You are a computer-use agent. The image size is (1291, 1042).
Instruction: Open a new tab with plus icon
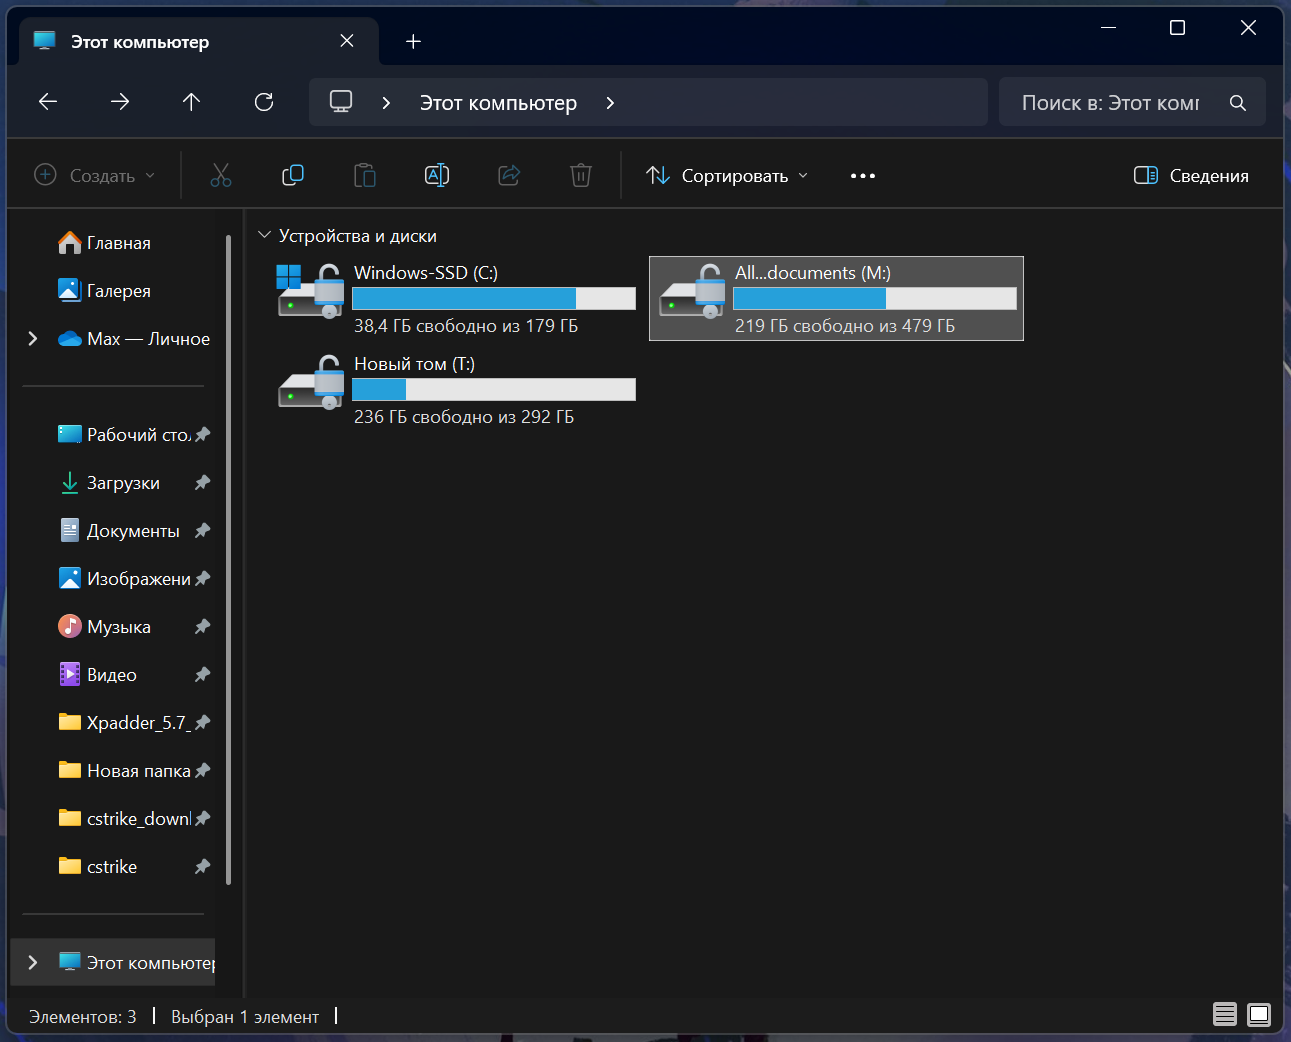pyautogui.click(x=413, y=41)
